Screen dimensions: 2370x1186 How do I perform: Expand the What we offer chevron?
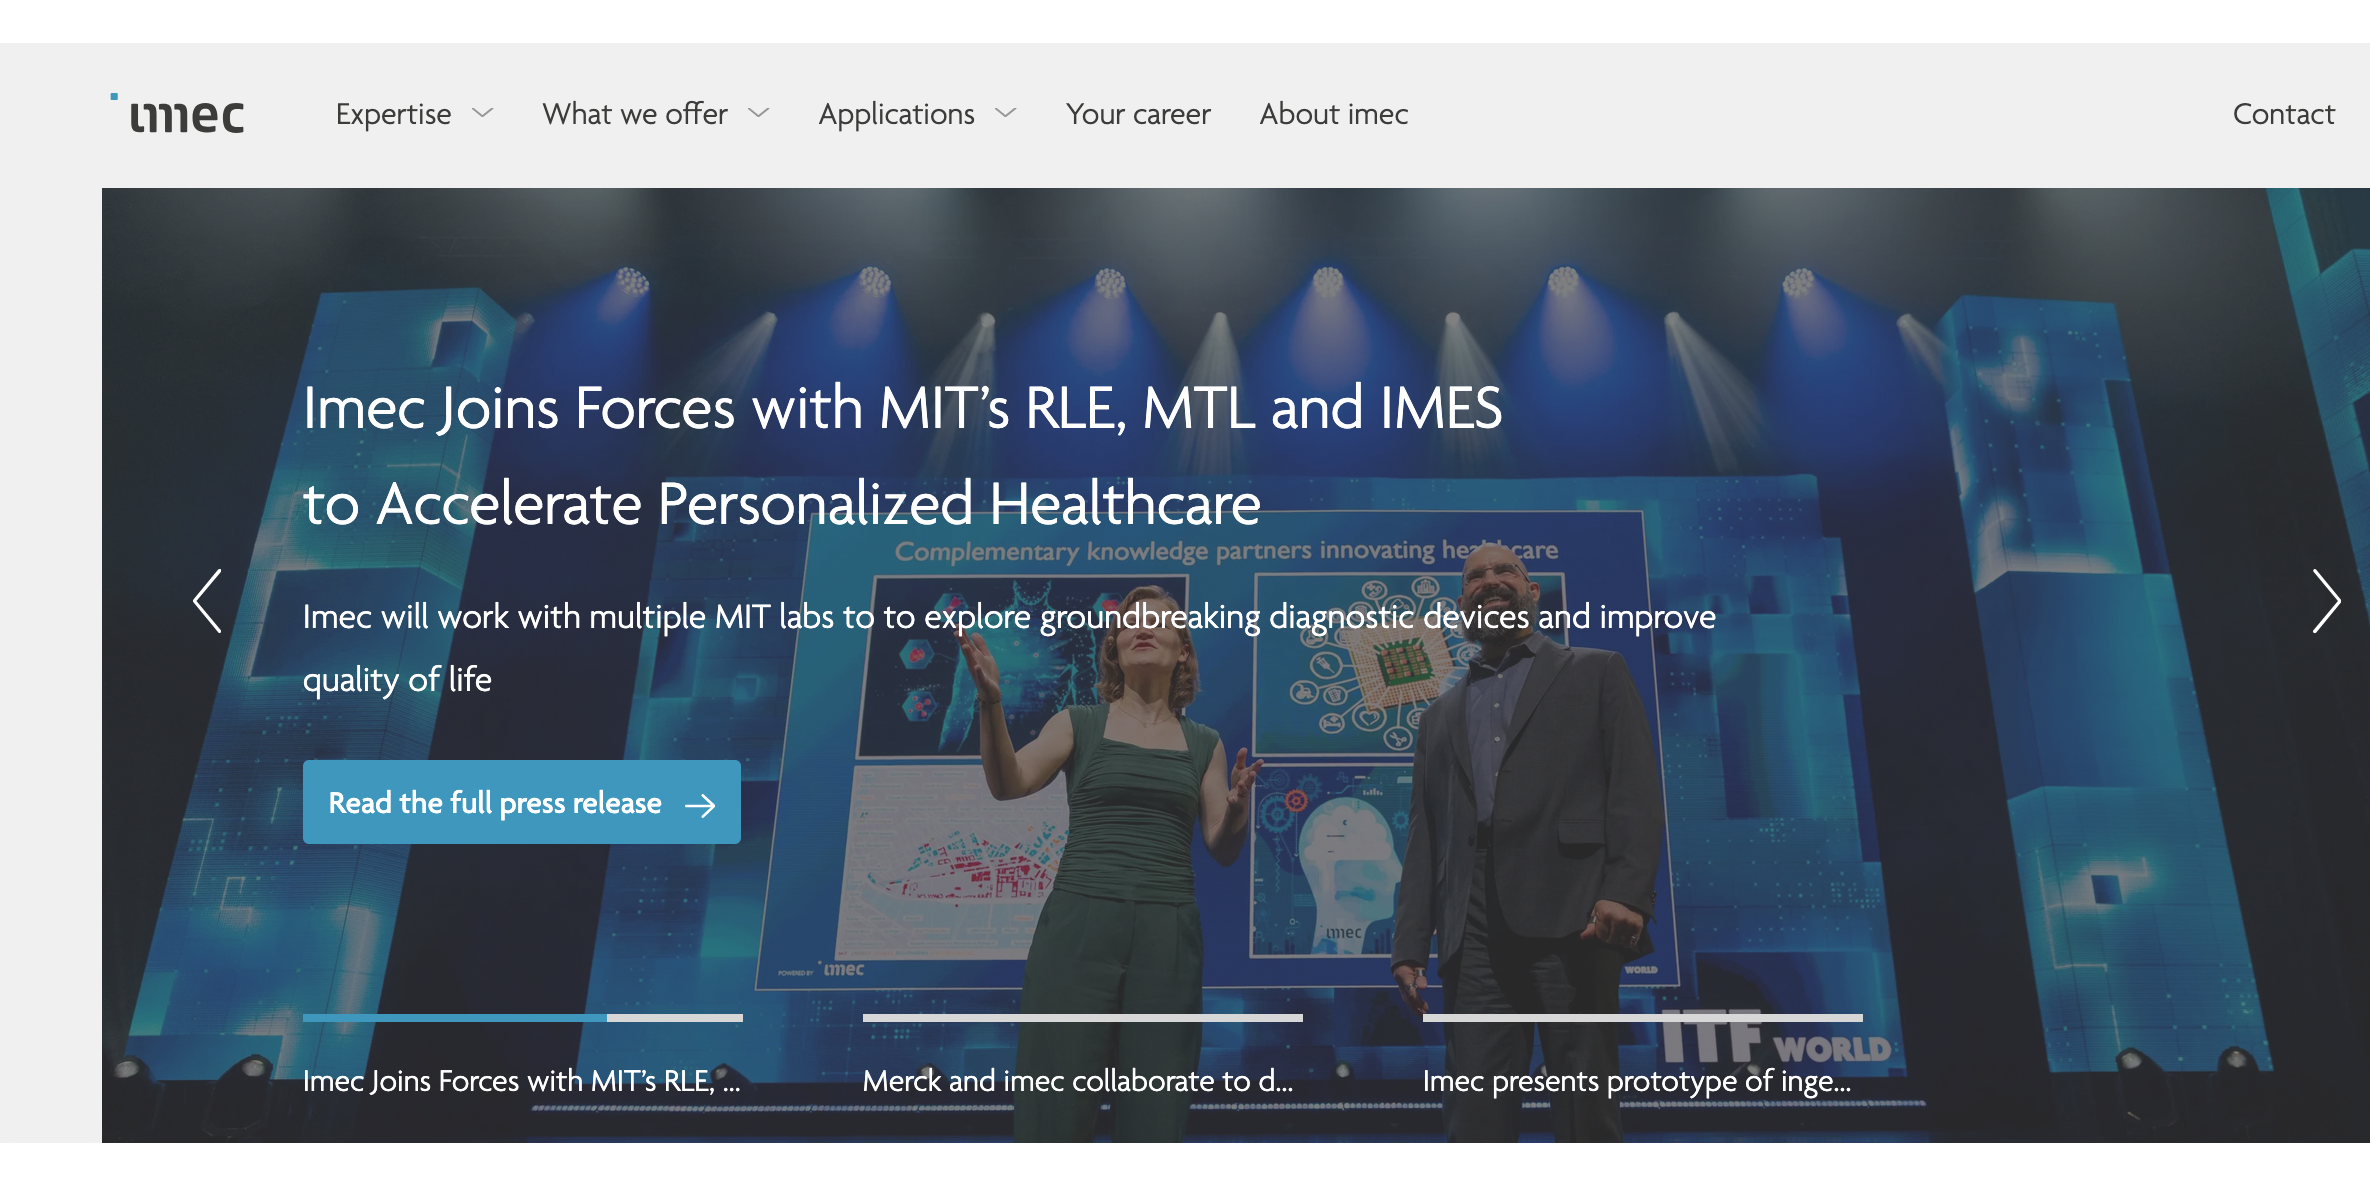759,113
